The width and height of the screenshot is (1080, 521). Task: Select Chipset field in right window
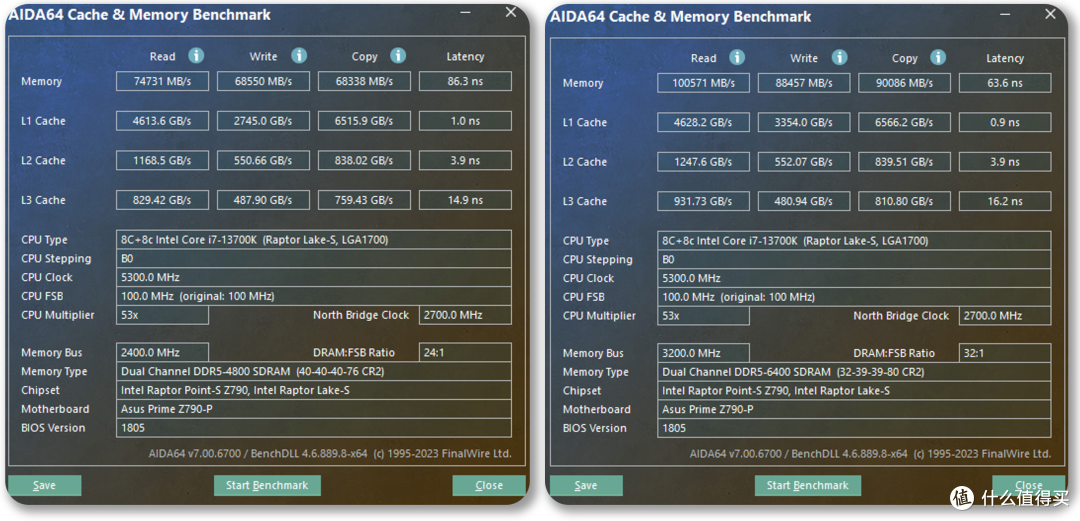pos(854,391)
